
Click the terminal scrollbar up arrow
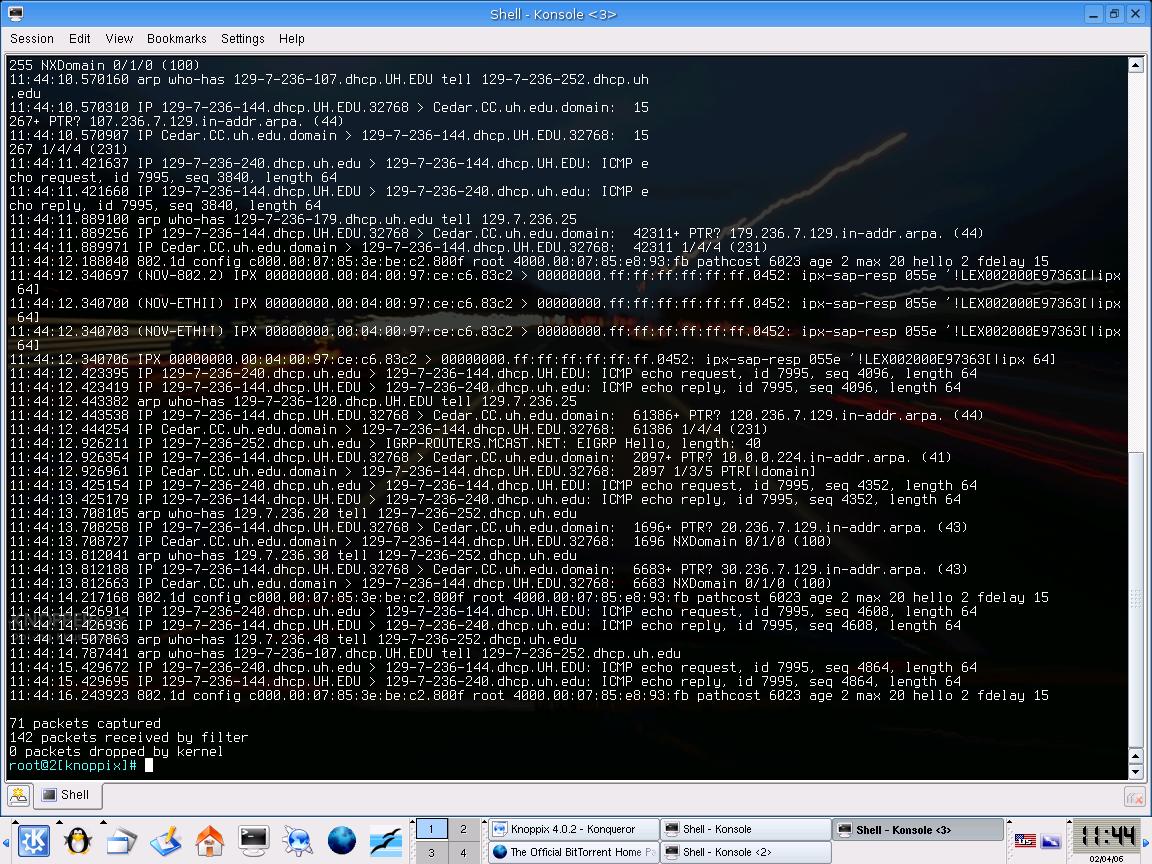(1136, 65)
